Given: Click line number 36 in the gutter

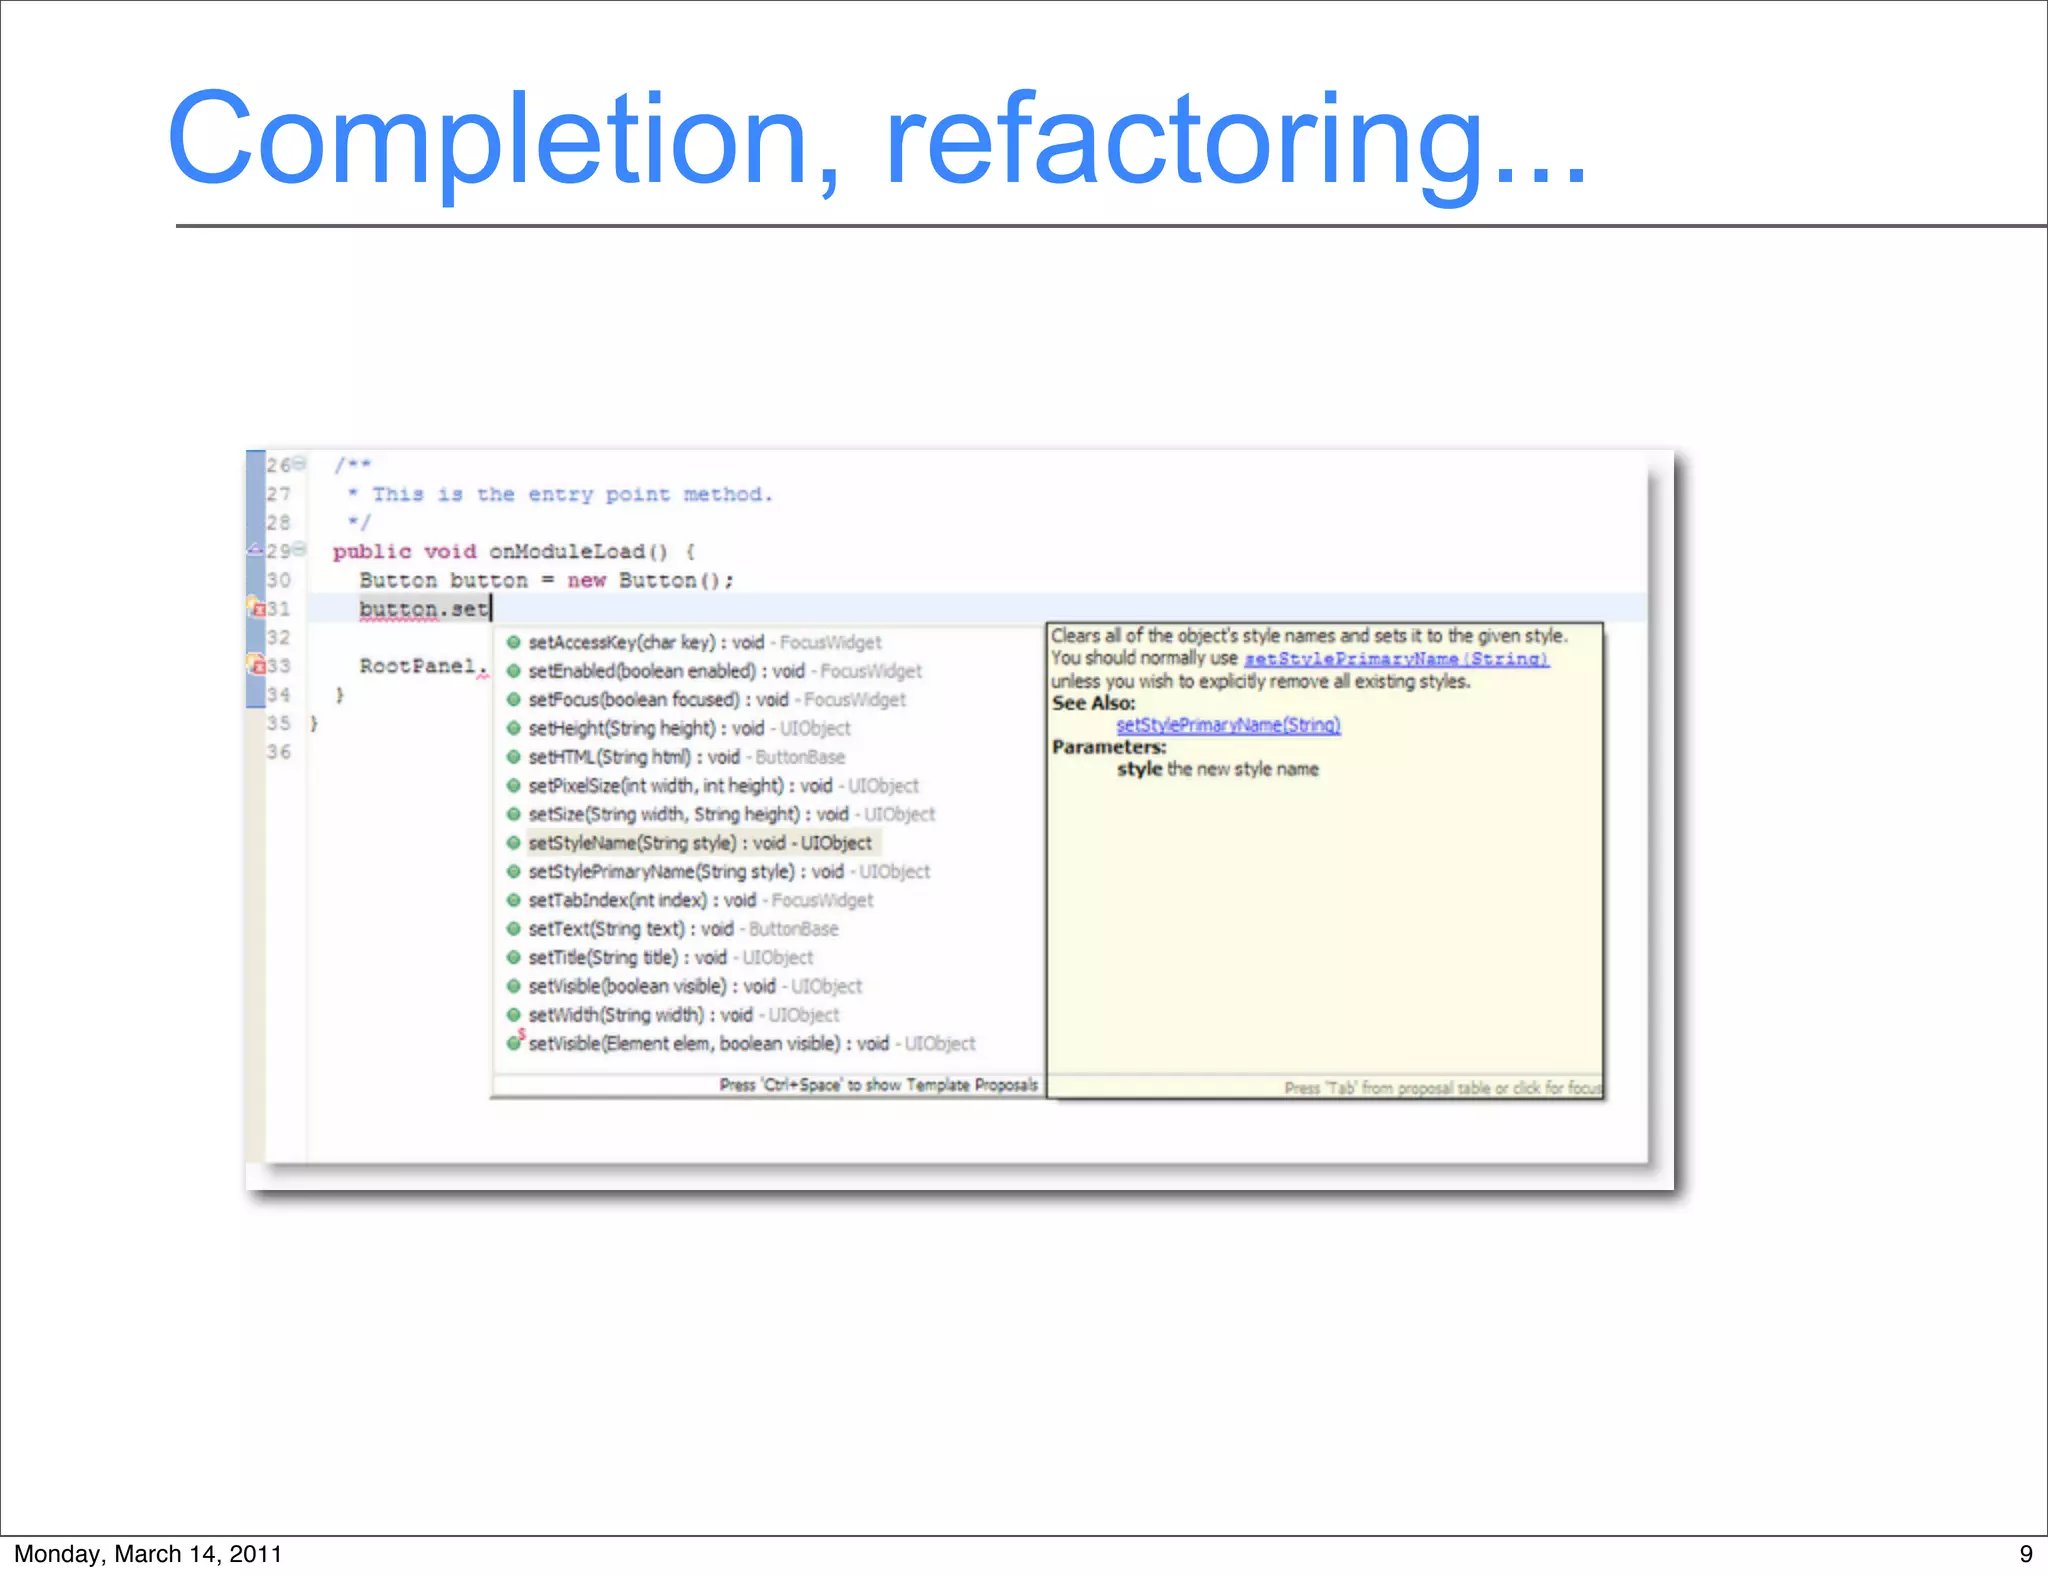Looking at the screenshot, I should click(x=279, y=752).
